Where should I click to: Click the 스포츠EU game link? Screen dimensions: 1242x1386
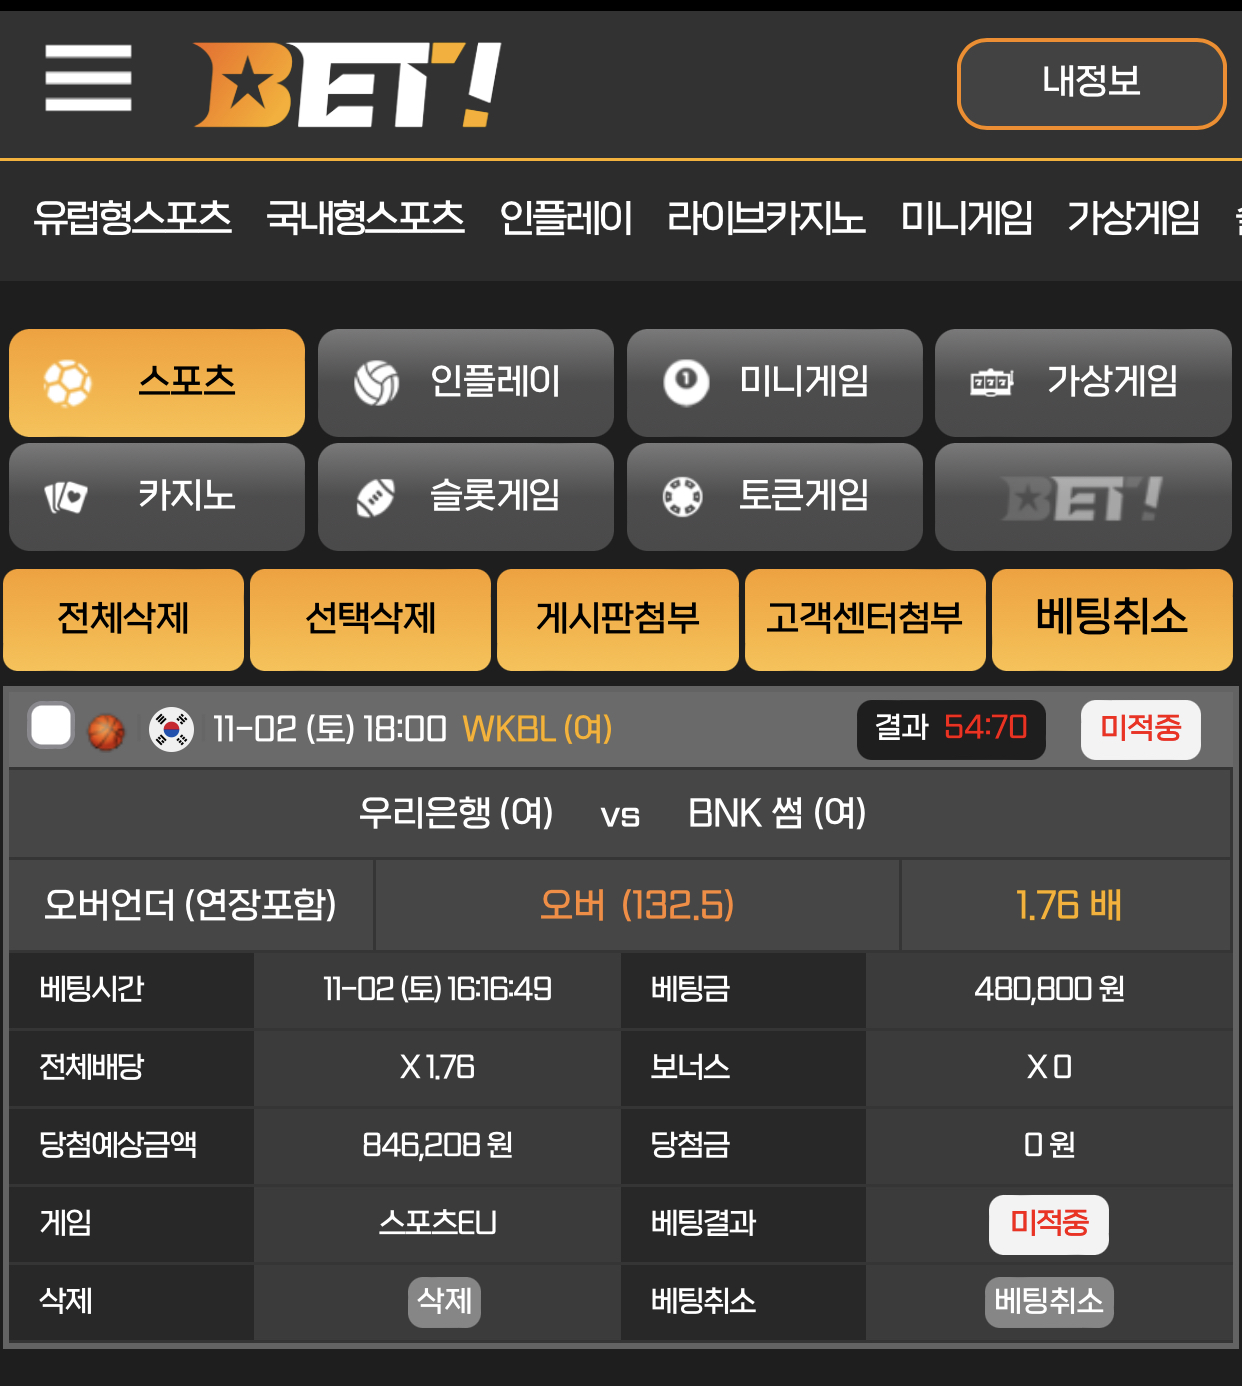pyautogui.click(x=437, y=1223)
